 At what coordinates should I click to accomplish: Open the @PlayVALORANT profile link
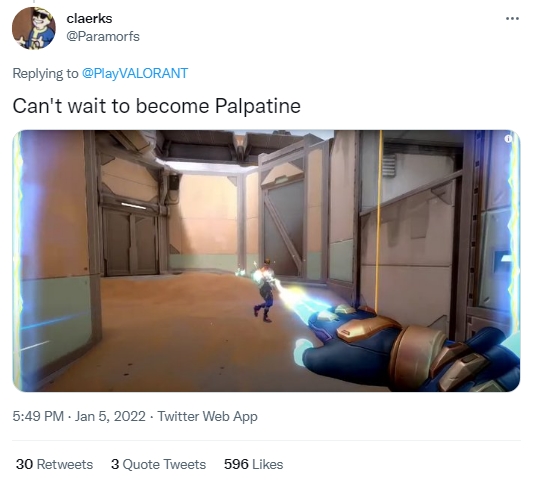(x=135, y=73)
